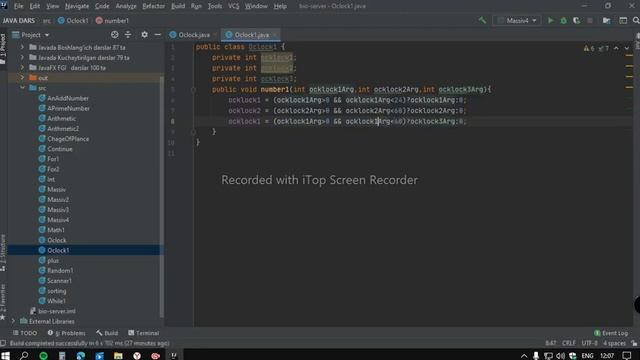This screenshot has width=640, height=360.
Task: Click 4 spaces indent setting
Action: [x=615, y=343]
